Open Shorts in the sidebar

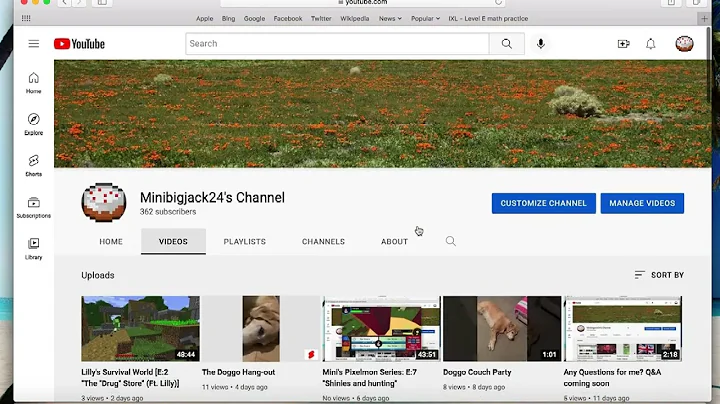(34, 165)
